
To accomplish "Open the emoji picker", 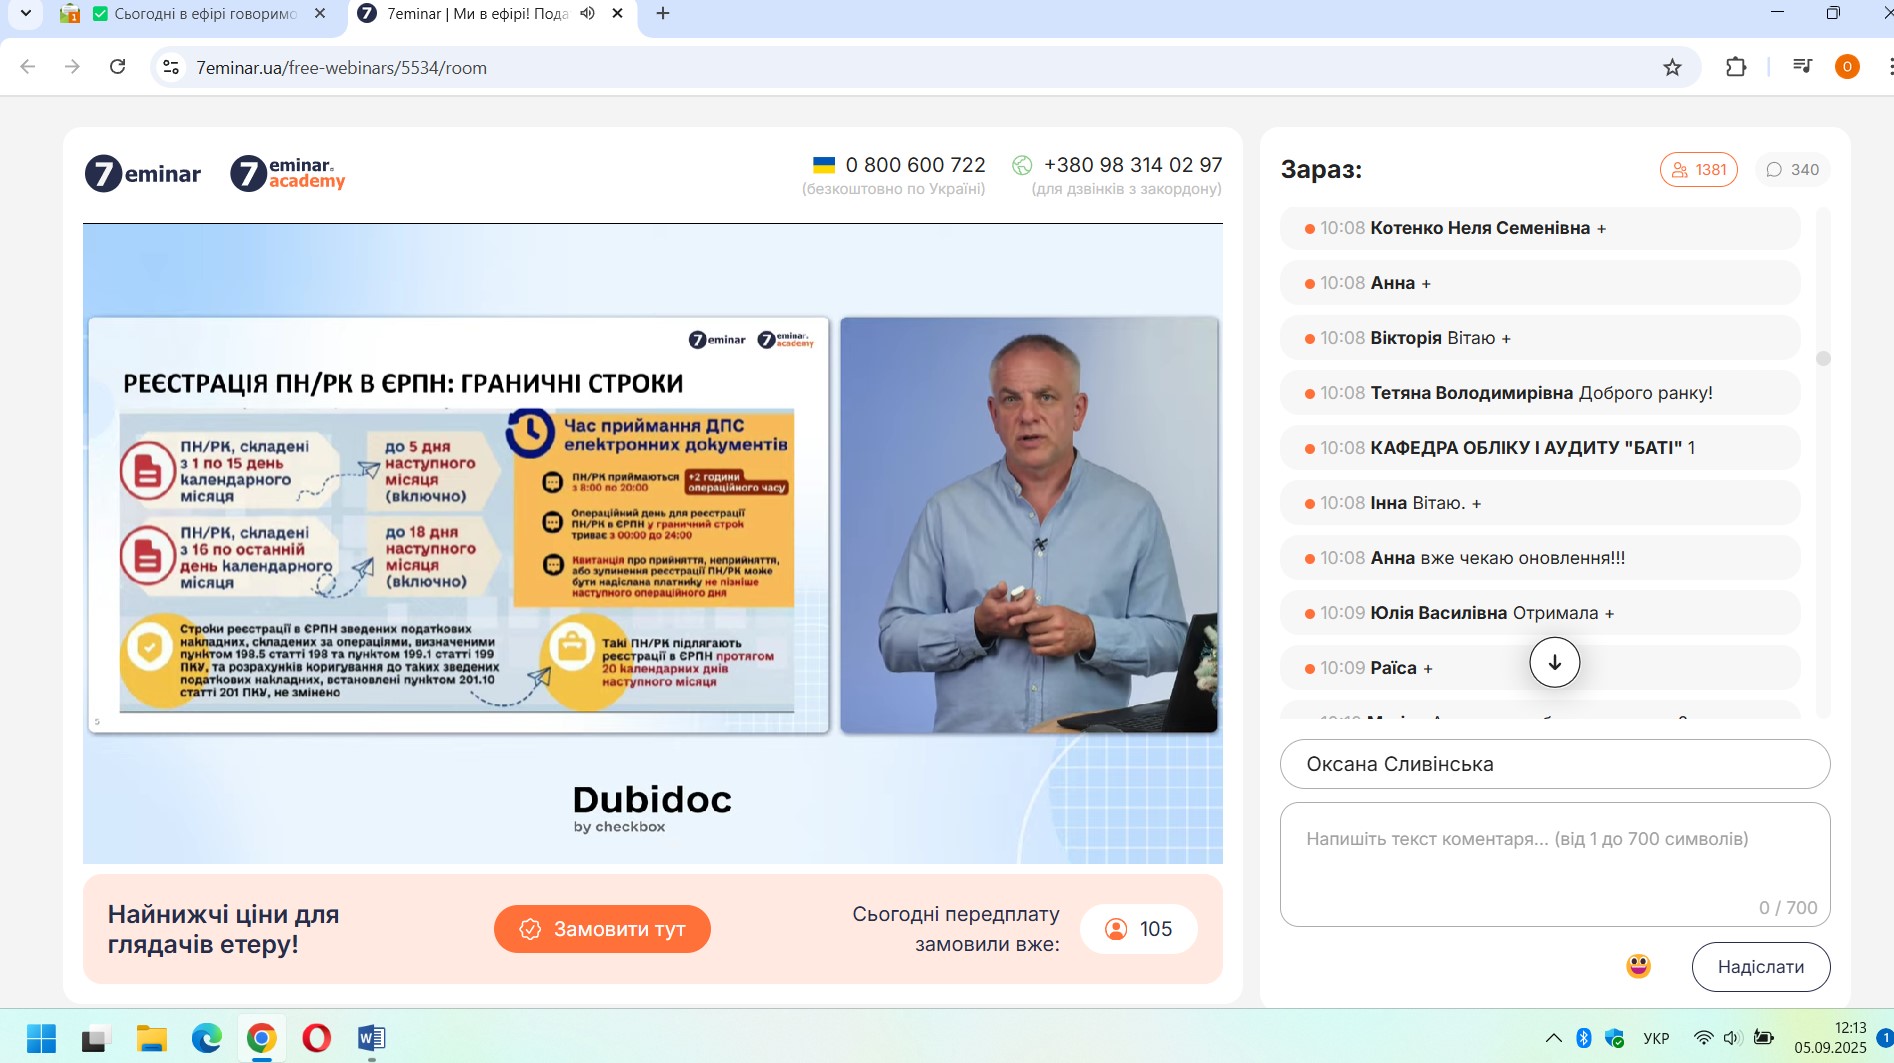I will 1638,966.
